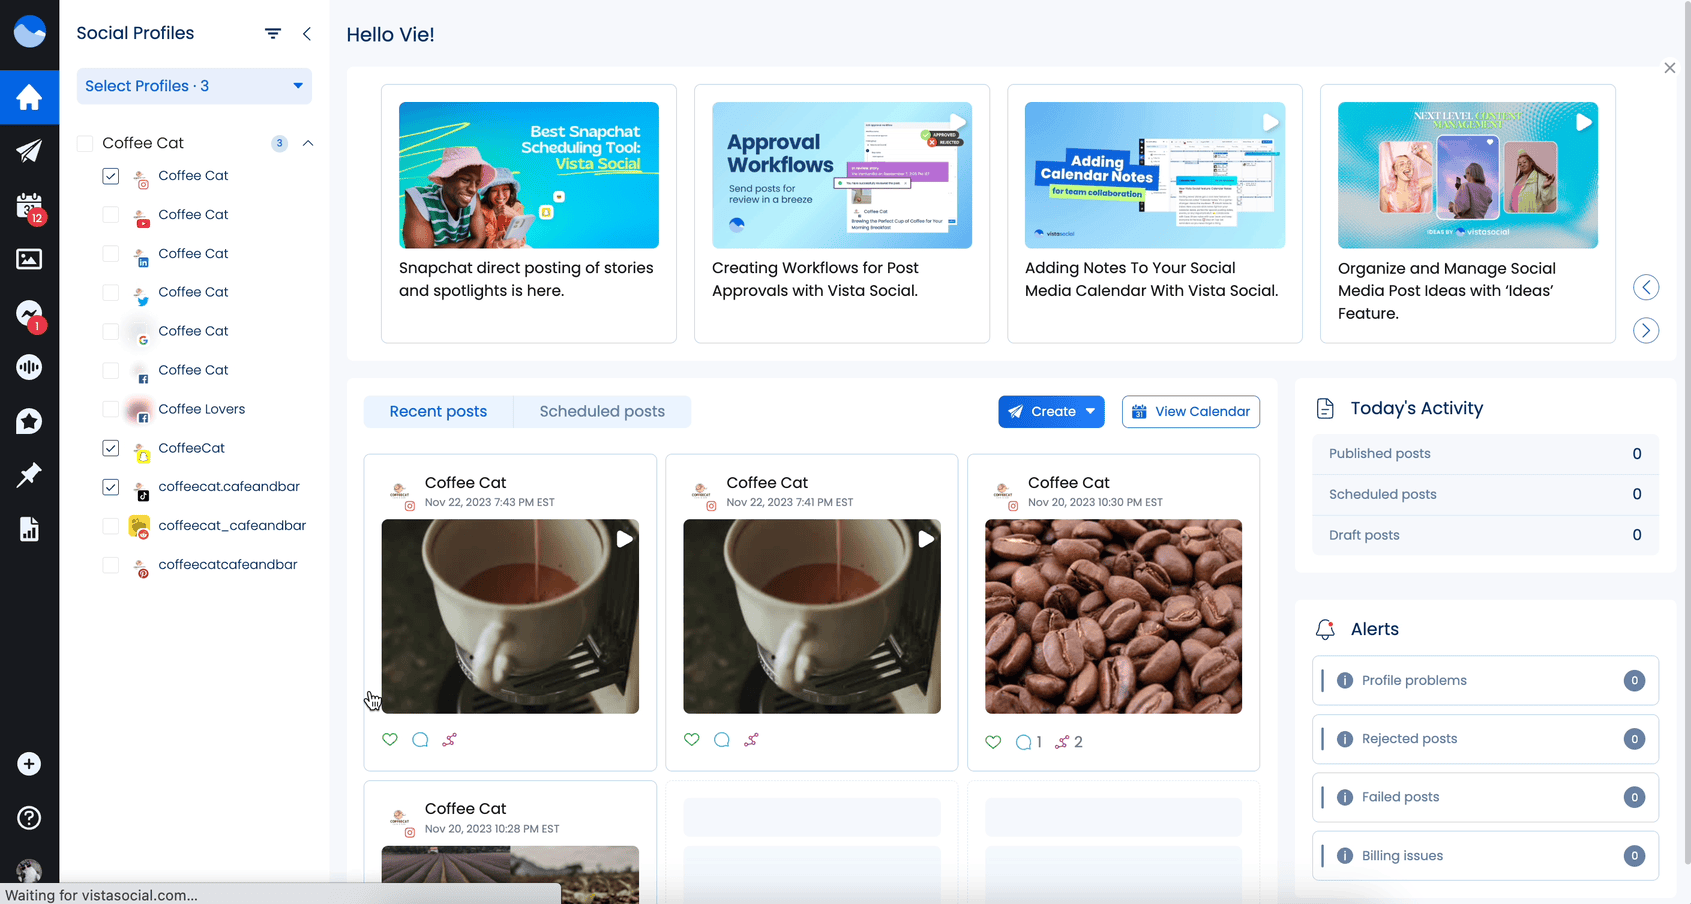Uncheck the Coffee Cat Instagram profile
1691x904 pixels.
(x=111, y=176)
